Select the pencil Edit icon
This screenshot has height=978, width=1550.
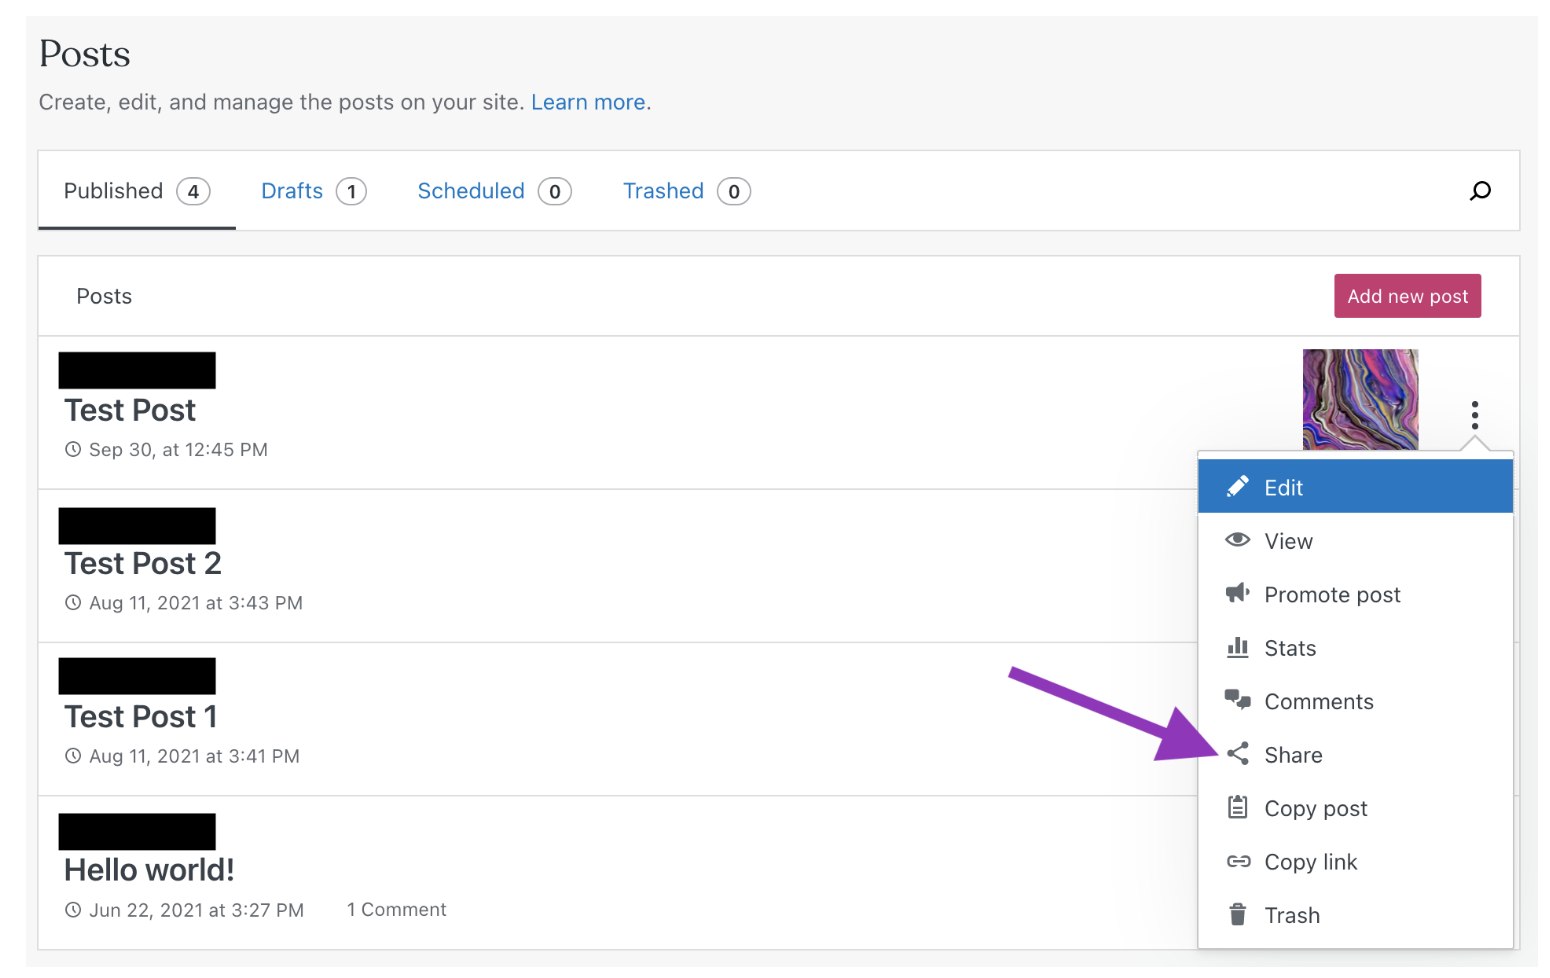pos(1238,487)
